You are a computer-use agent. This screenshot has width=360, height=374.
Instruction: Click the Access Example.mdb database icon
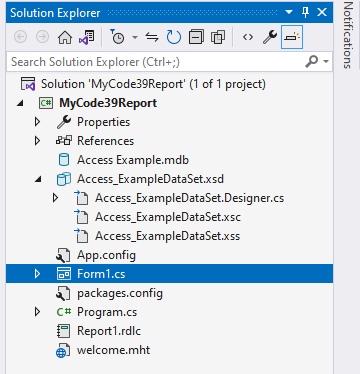tap(64, 160)
